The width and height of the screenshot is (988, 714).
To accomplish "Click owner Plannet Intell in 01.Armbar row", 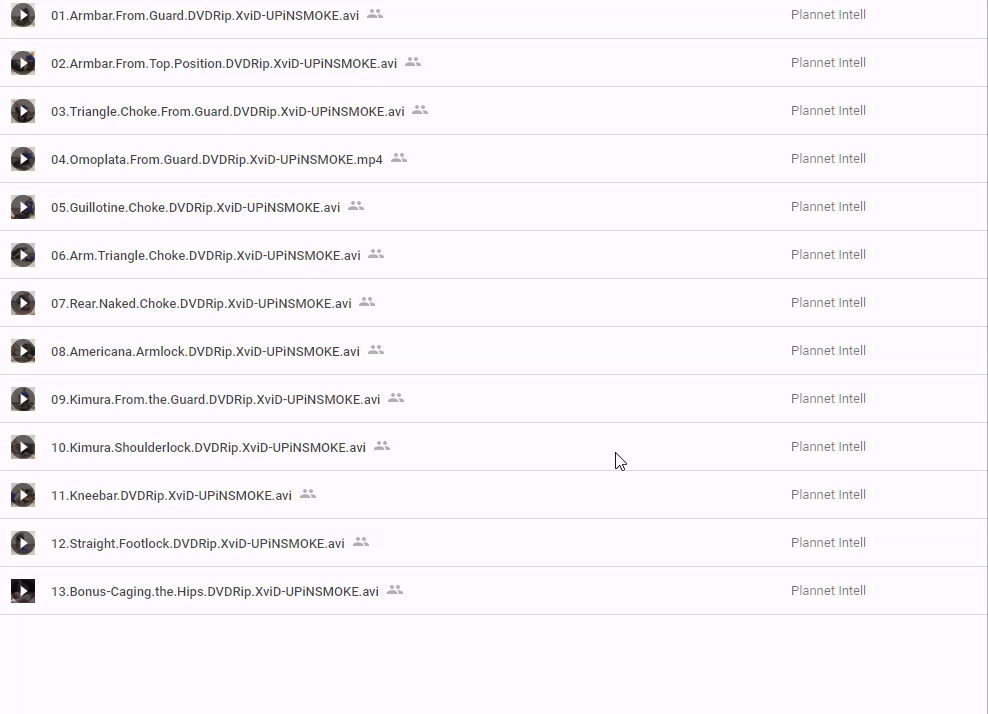I will pos(828,15).
